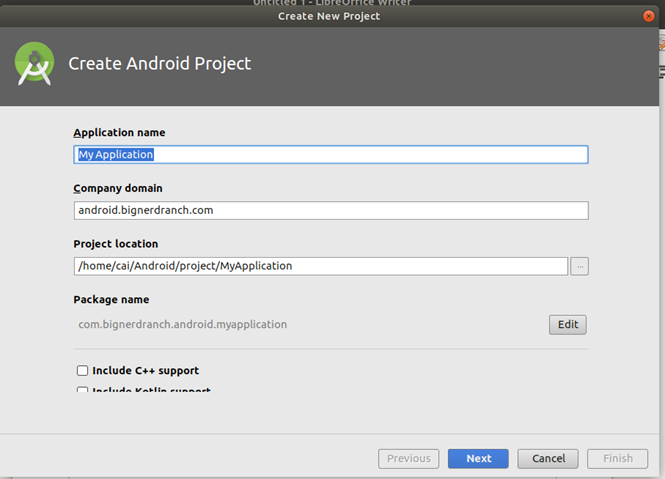The height and width of the screenshot is (479, 665).
Task: Click the Previous button
Action: point(408,459)
